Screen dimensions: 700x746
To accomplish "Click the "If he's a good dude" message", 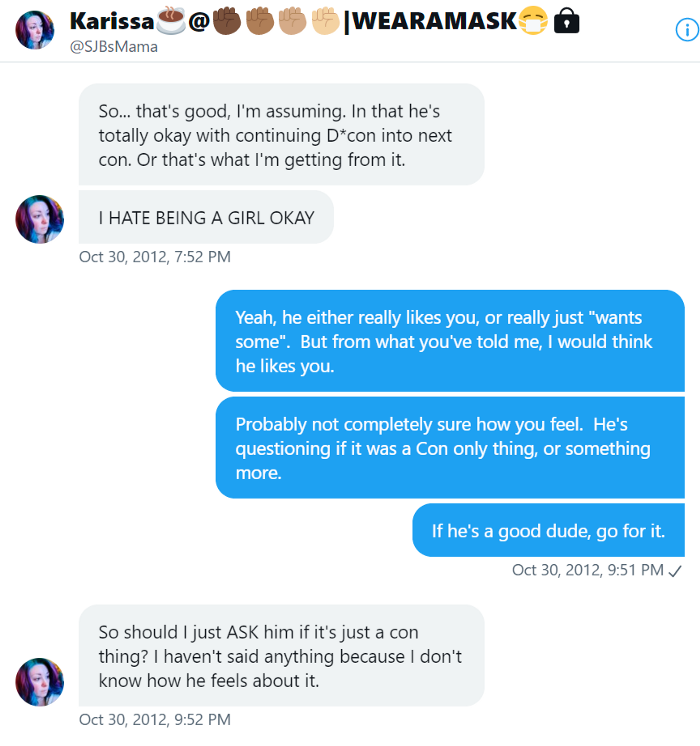I will click(x=548, y=531).
